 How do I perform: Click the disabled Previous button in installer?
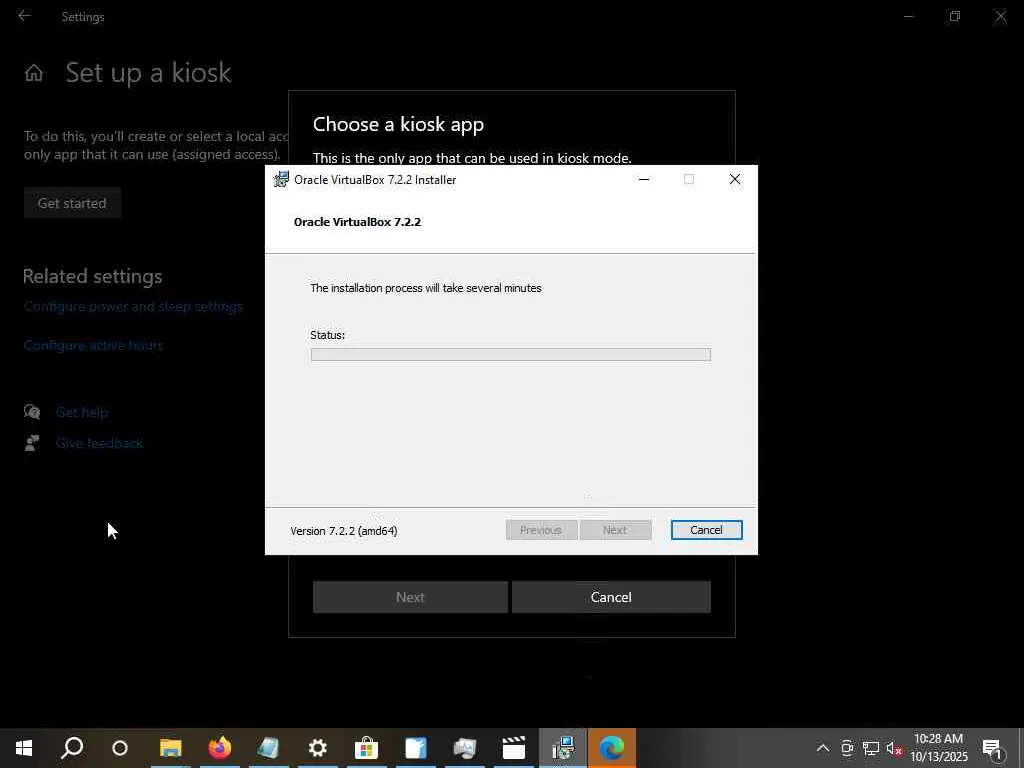(541, 530)
